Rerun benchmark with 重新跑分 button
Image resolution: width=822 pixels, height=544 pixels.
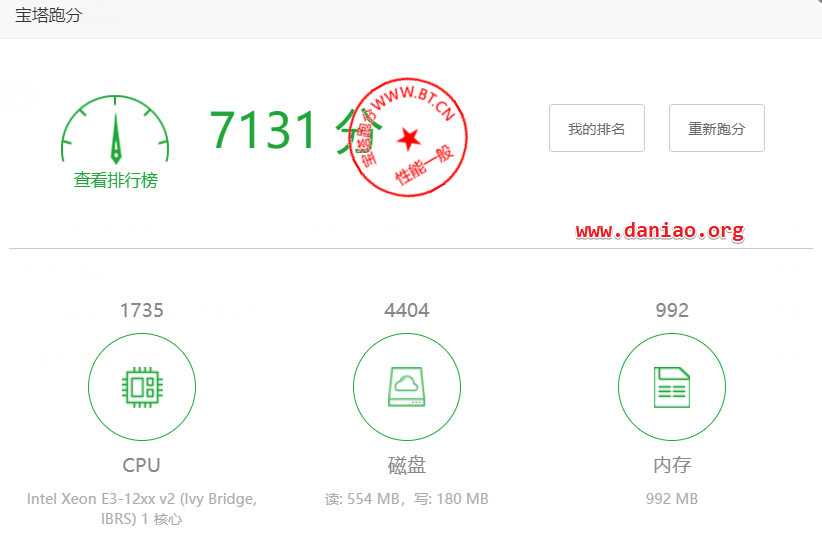717,128
